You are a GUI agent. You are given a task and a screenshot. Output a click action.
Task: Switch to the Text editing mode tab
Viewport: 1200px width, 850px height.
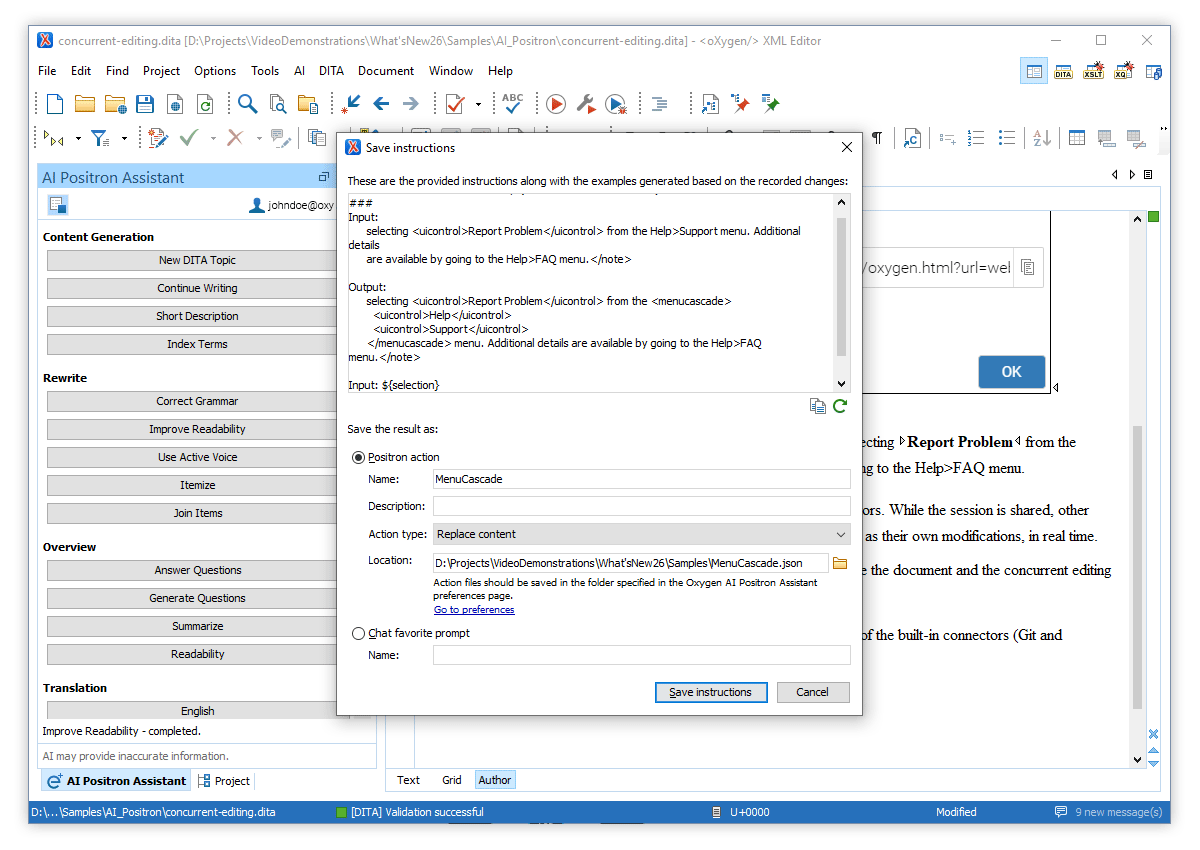(408, 780)
